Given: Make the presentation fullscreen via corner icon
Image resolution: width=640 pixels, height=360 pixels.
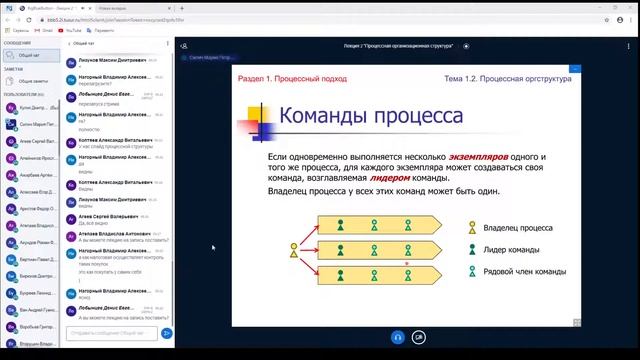Looking at the screenshot, I should pos(577,322).
